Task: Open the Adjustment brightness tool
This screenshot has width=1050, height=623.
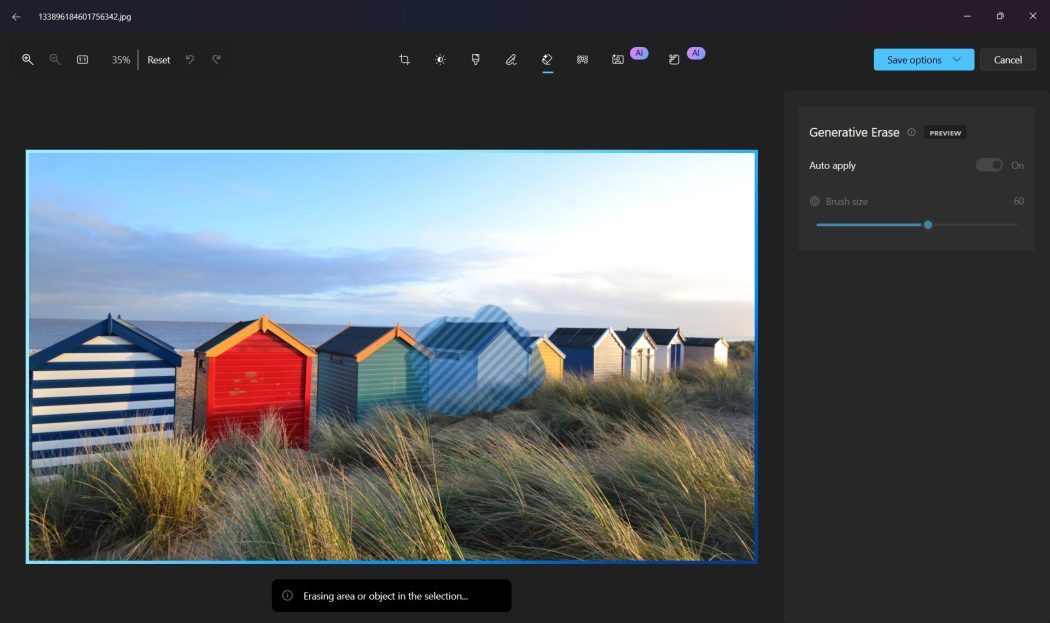Action: pos(440,60)
